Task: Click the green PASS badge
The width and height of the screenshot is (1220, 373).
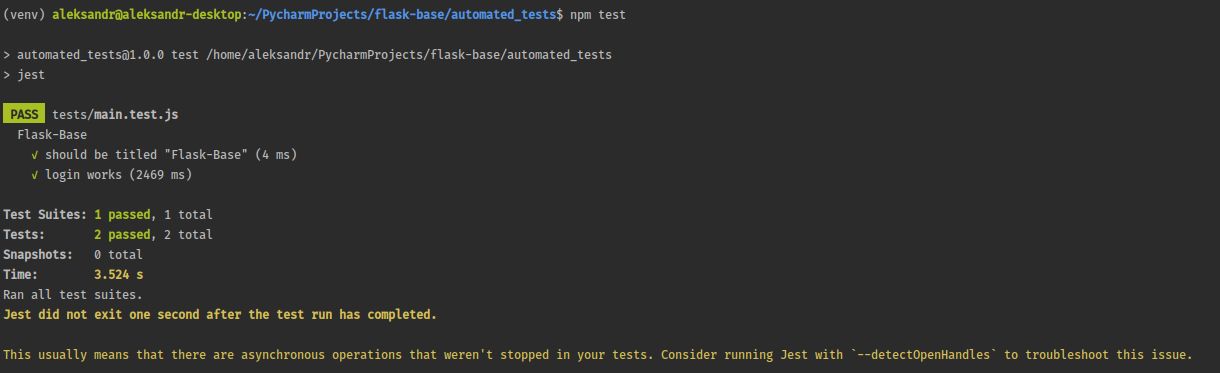Action: 24,114
